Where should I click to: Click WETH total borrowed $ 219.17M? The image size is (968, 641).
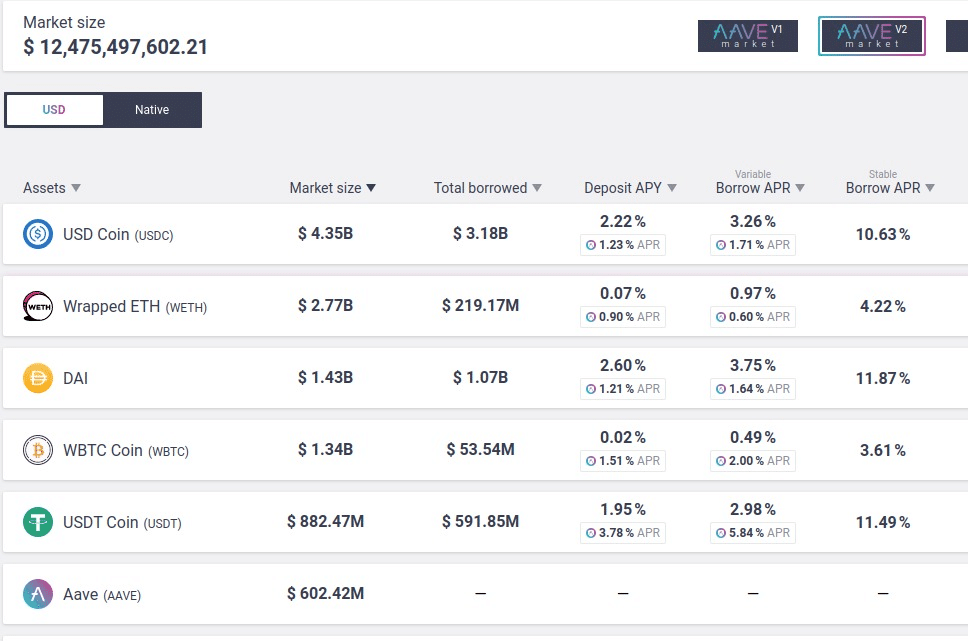pyautogui.click(x=480, y=306)
